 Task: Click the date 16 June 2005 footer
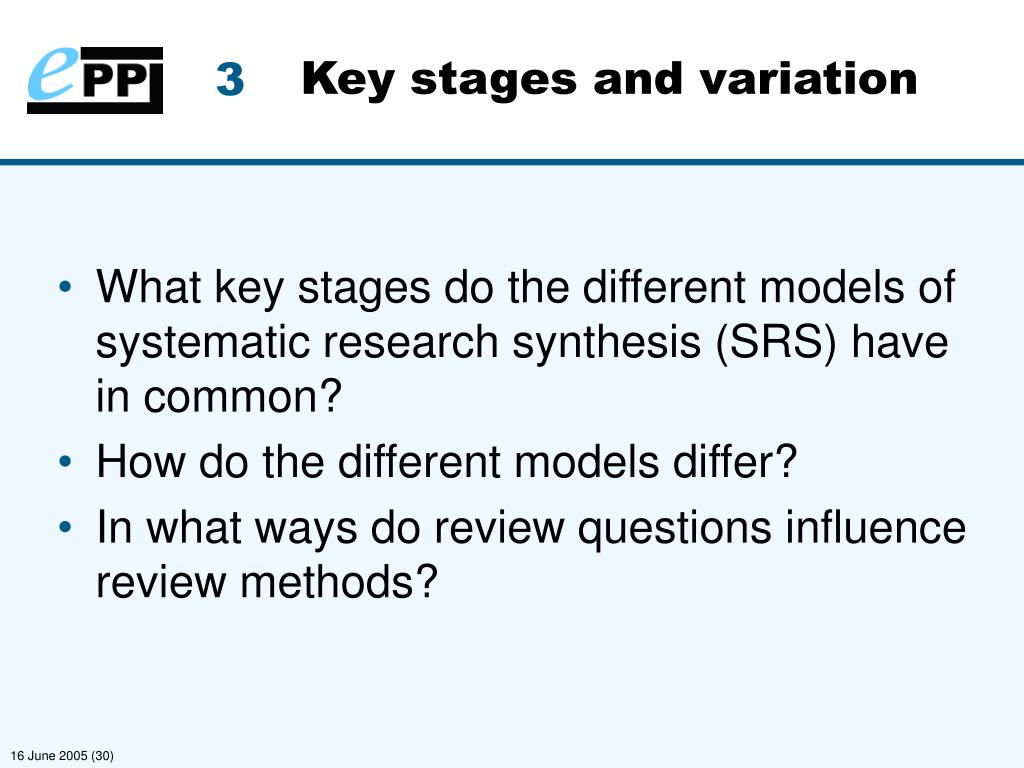[x=49, y=756]
